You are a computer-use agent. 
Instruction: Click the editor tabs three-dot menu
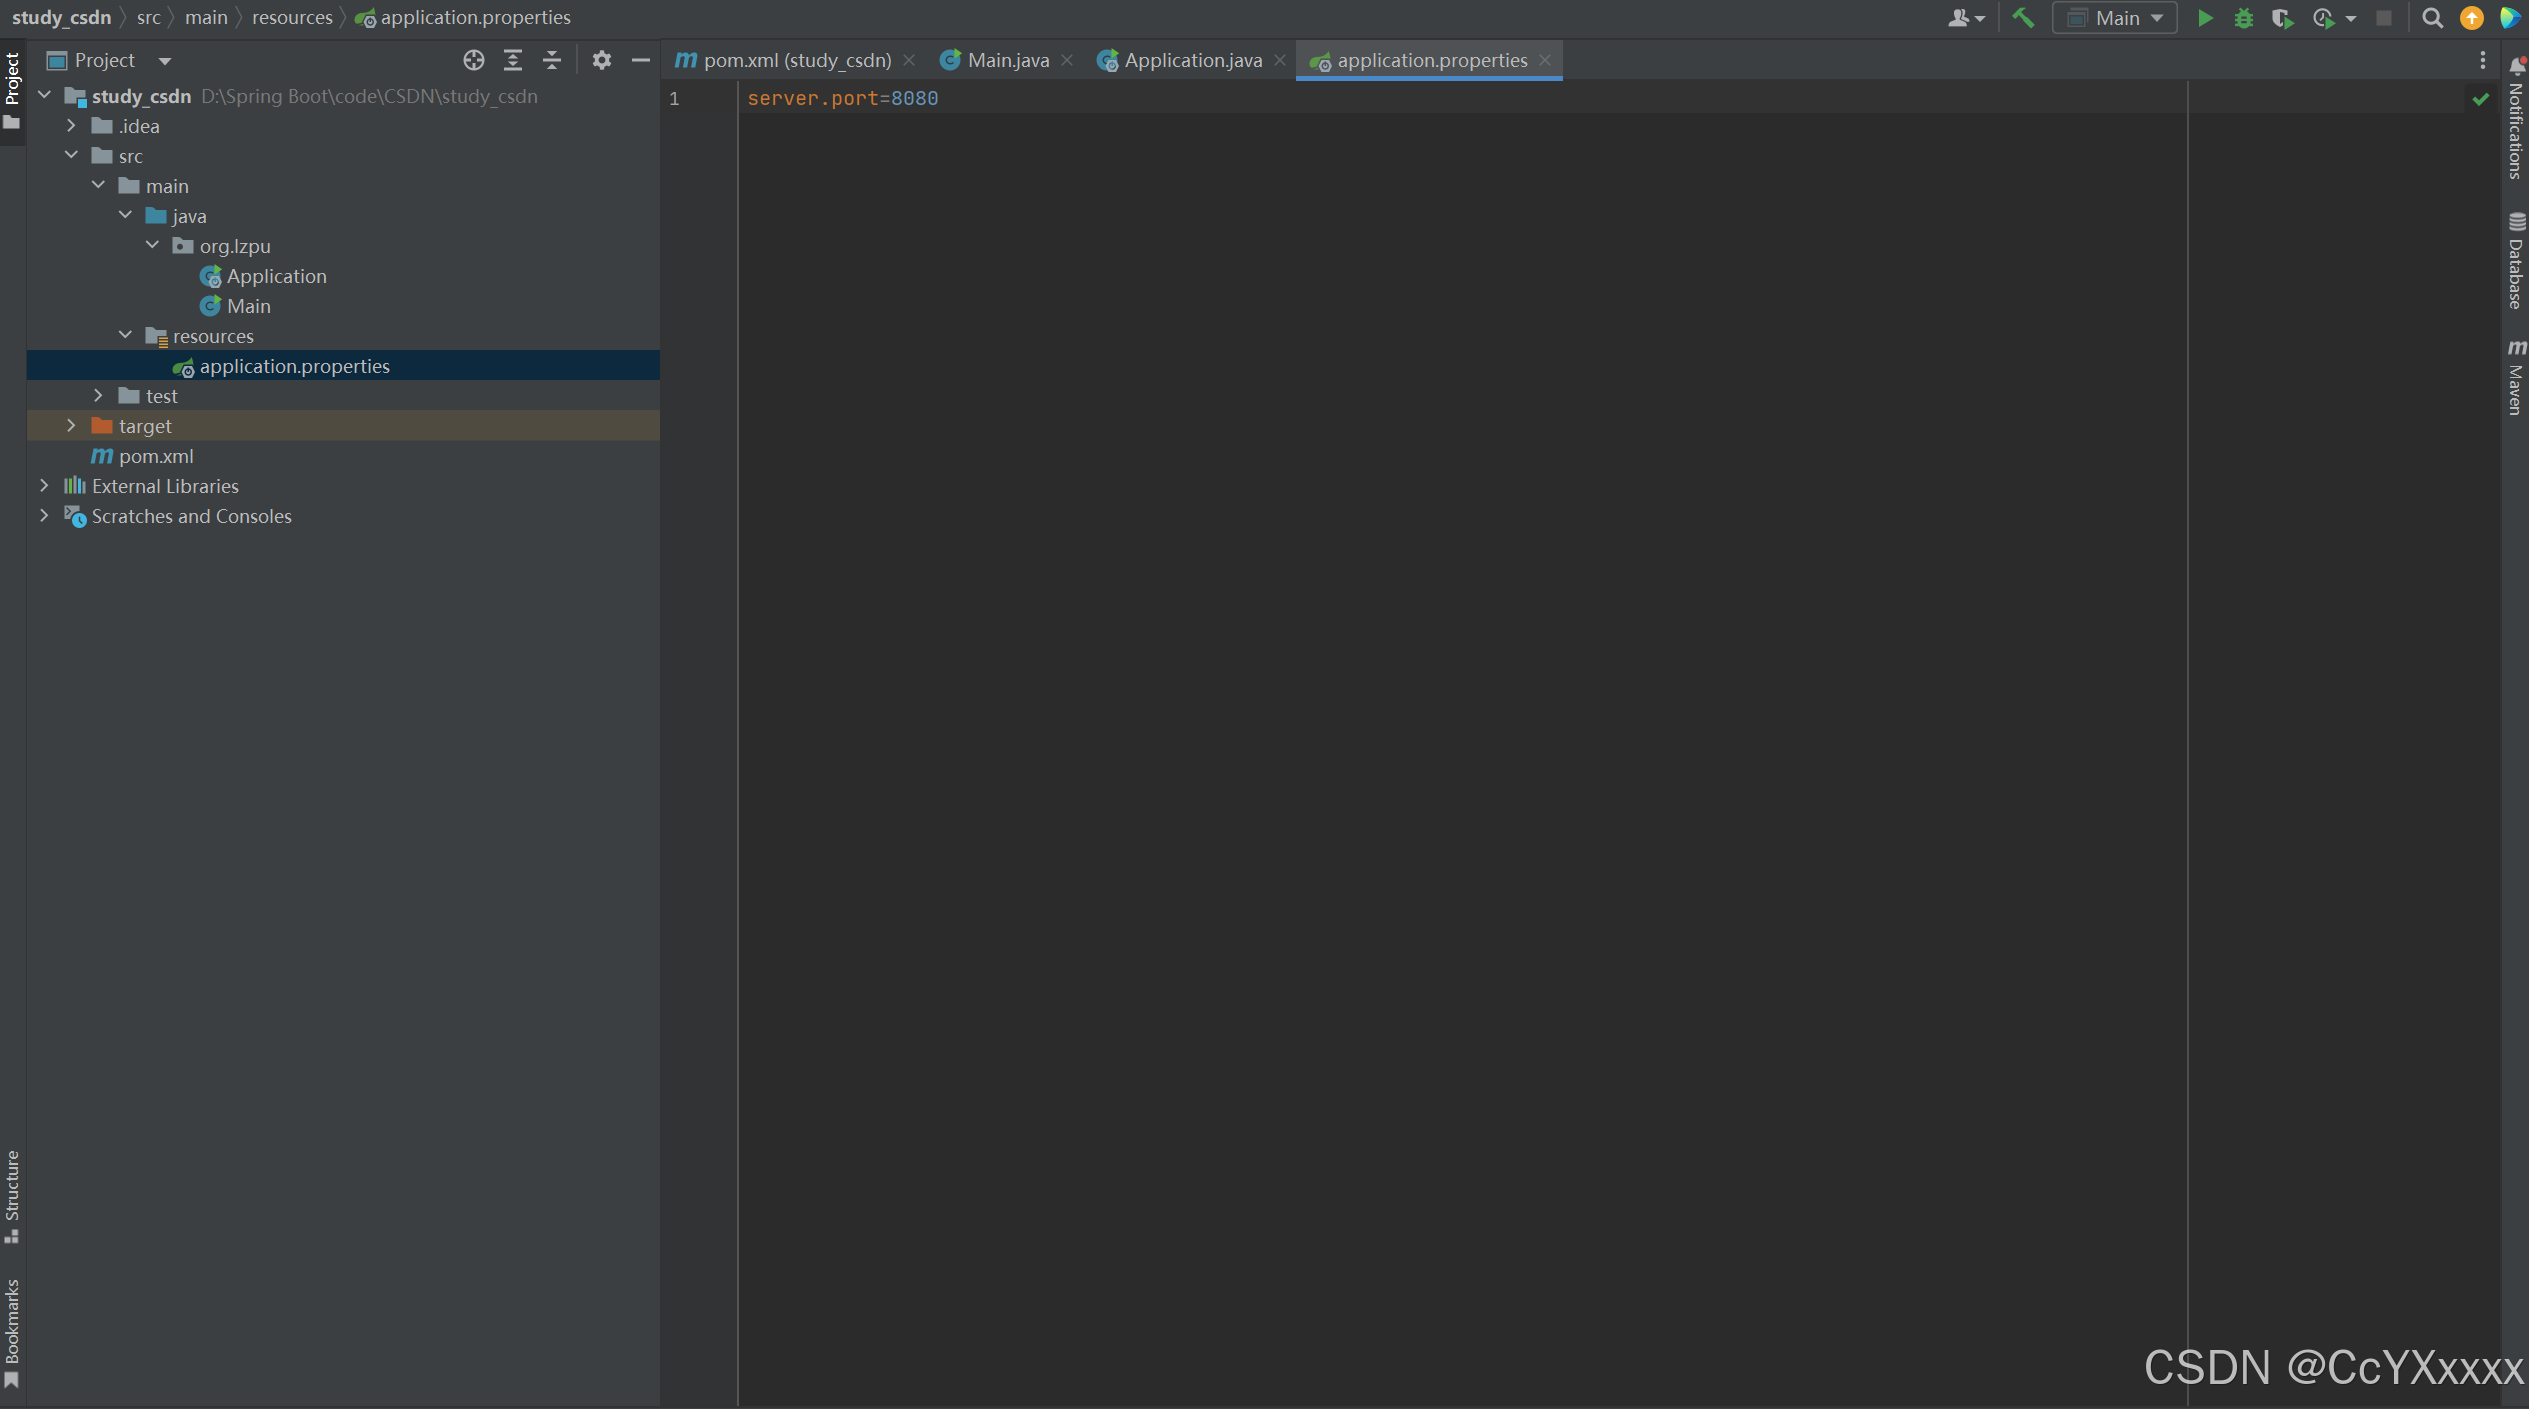coord(2483,61)
